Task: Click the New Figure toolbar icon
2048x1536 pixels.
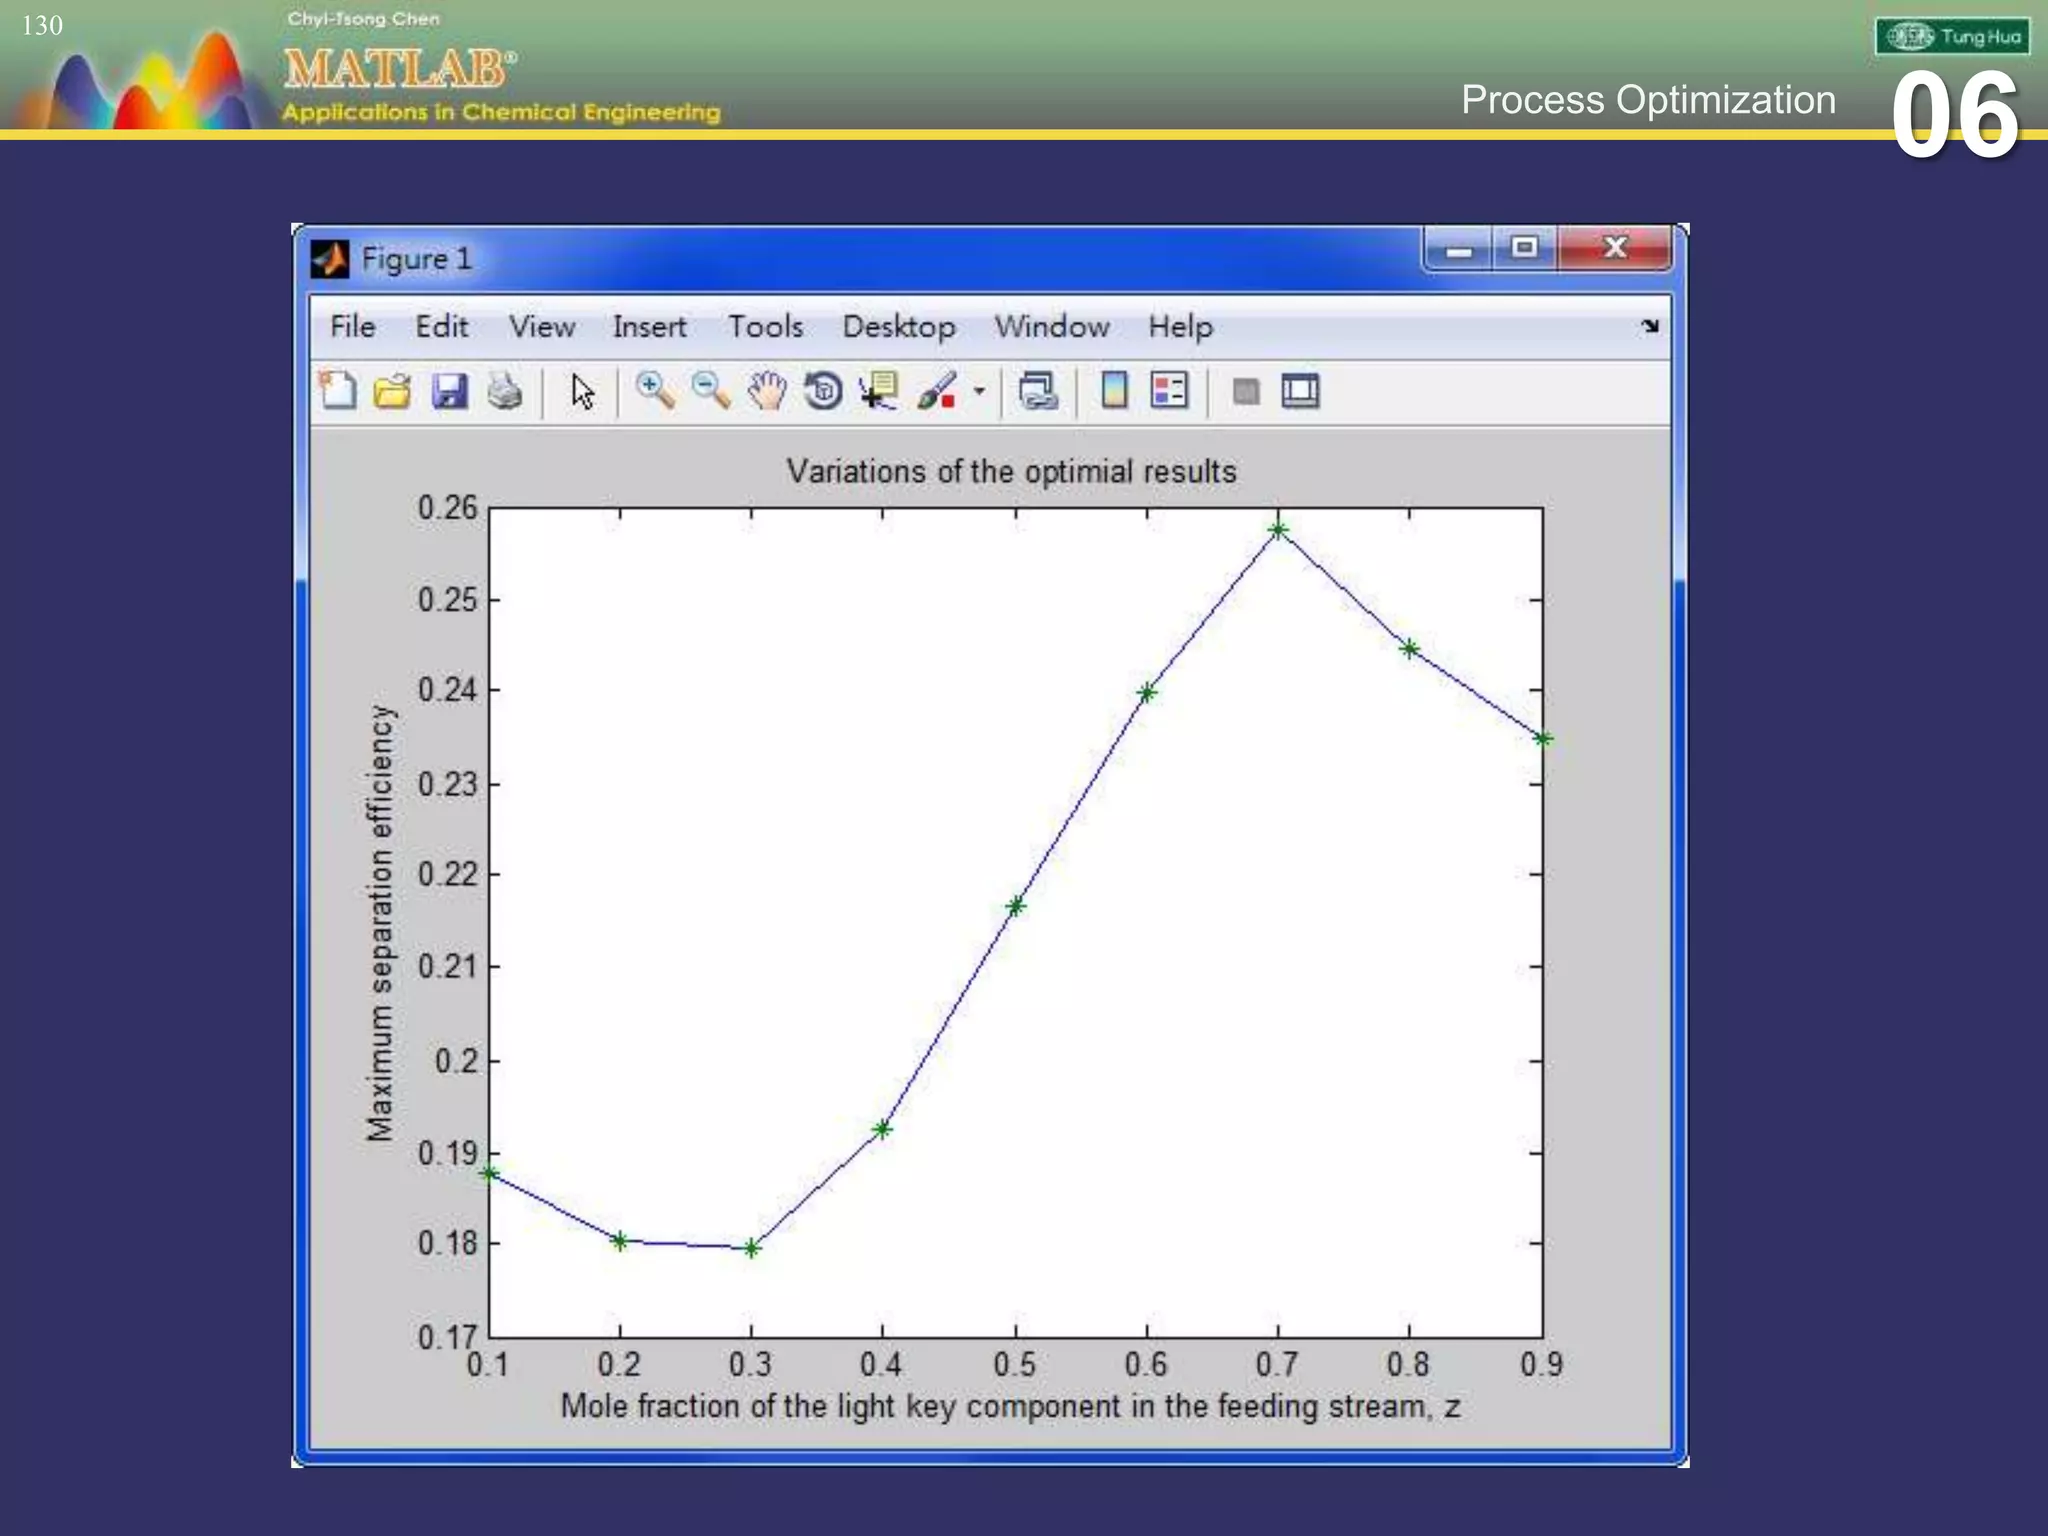Action: click(x=338, y=391)
